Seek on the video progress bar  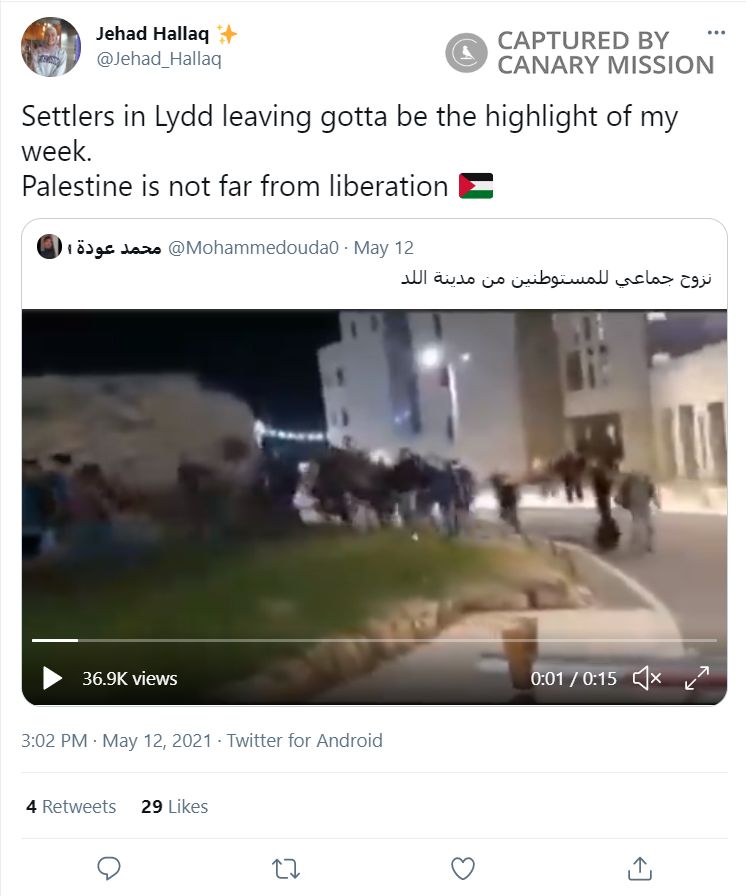click(x=374, y=641)
